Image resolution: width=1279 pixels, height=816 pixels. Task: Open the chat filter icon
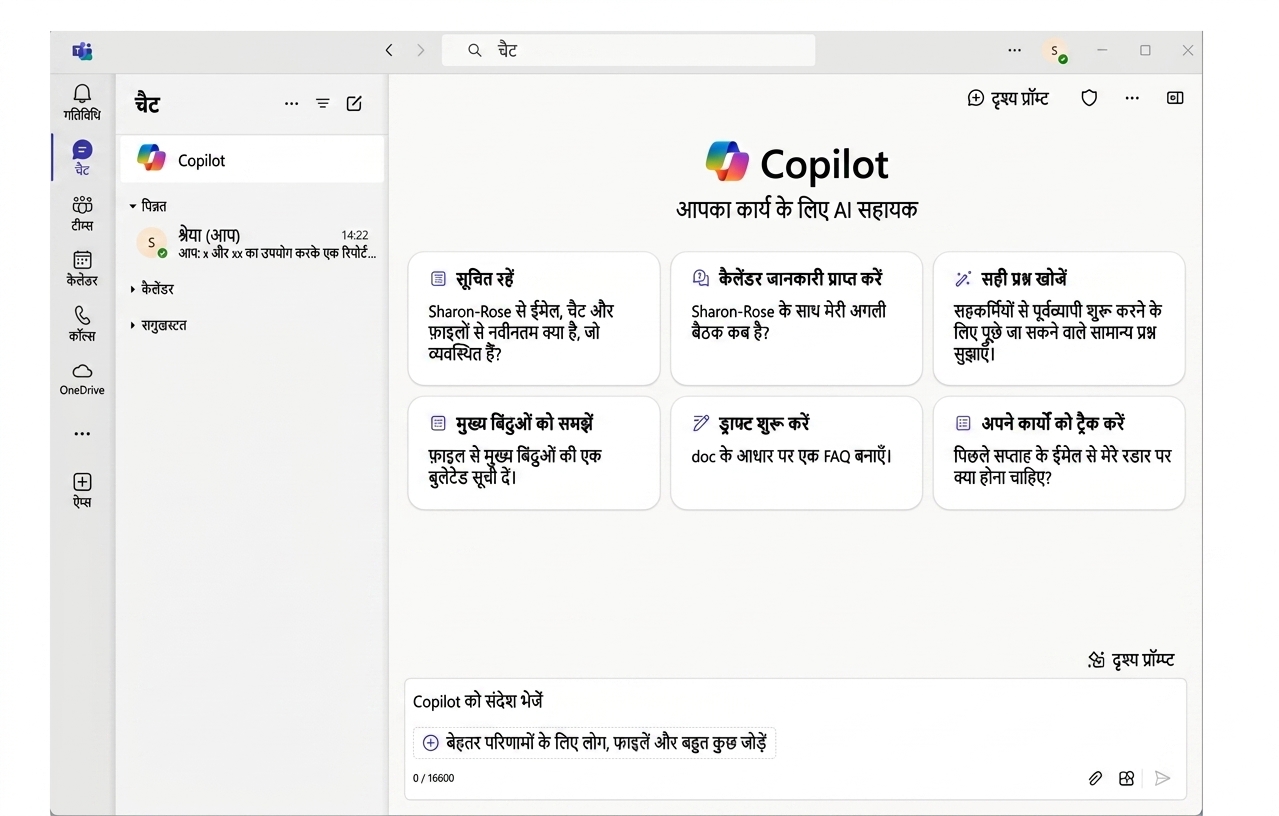click(322, 103)
